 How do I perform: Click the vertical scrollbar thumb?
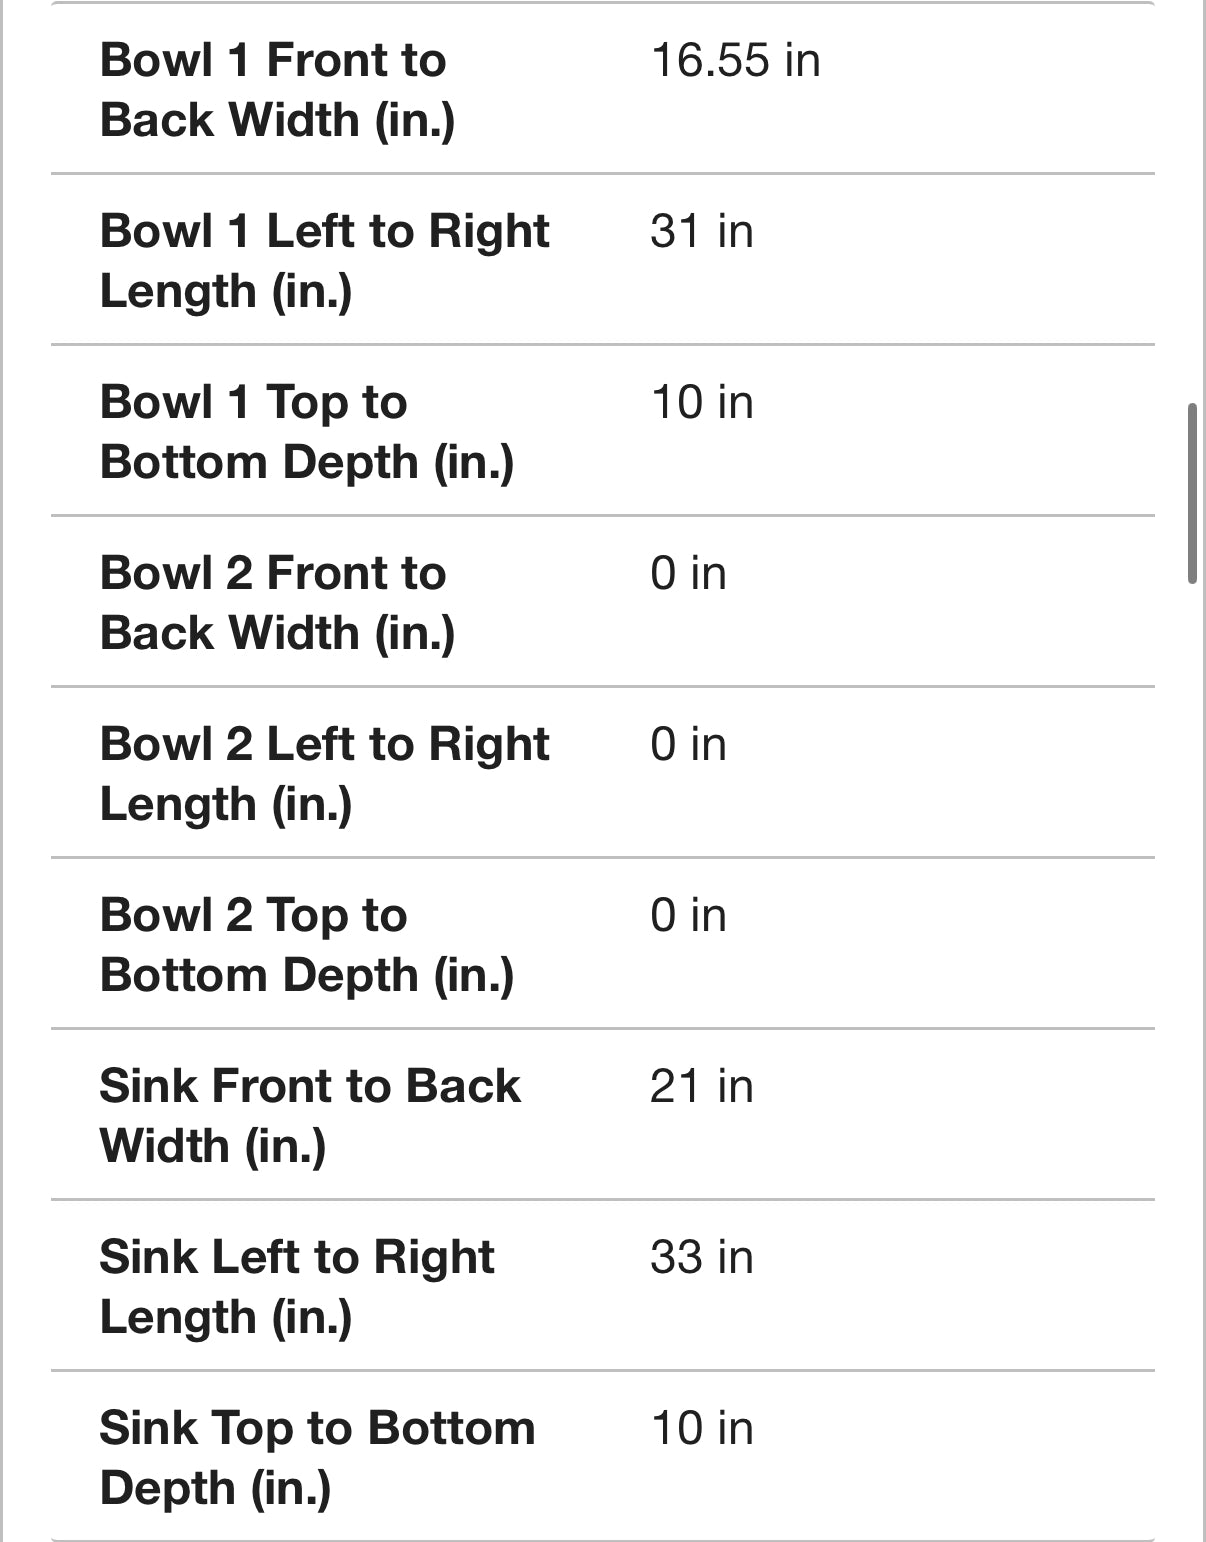(1192, 493)
